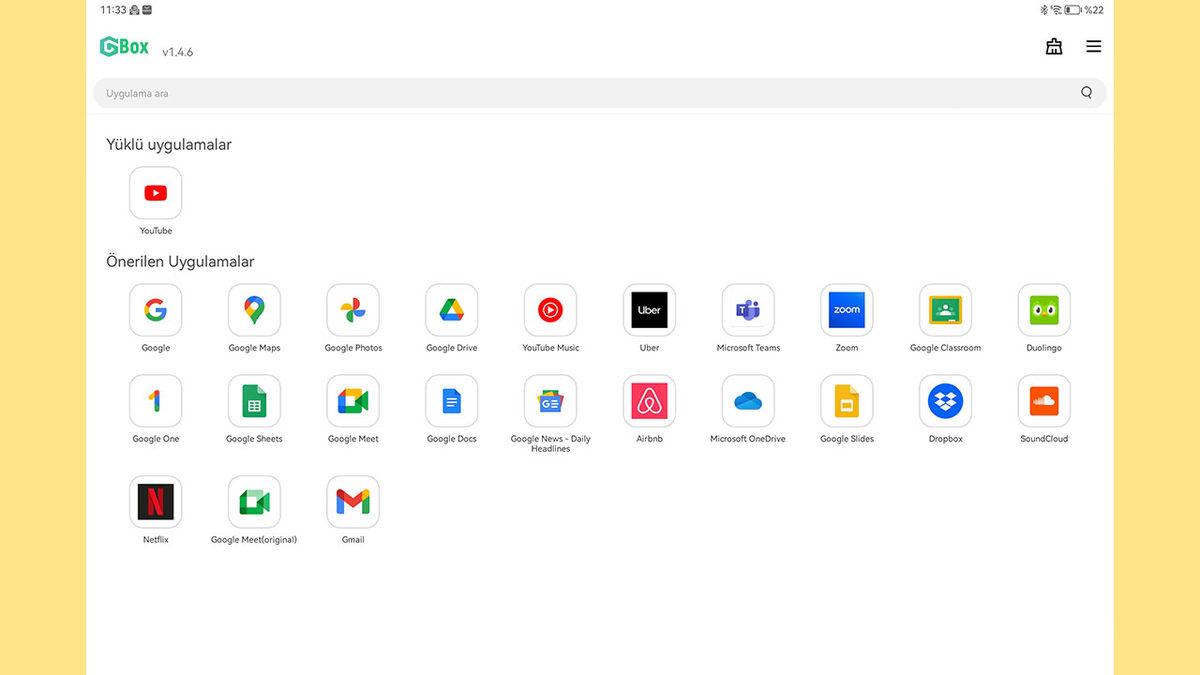This screenshot has height=675, width=1200.
Task: Launch Microsoft Teams app
Action: (x=748, y=310)
